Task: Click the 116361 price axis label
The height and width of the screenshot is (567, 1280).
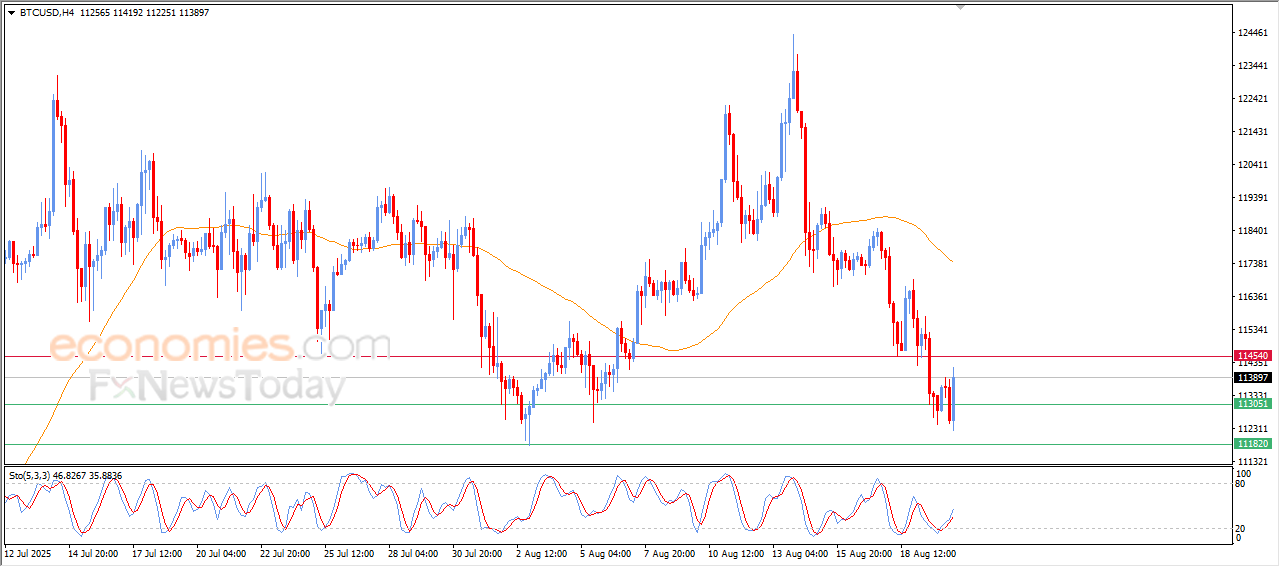Action: click(1253, 297)
